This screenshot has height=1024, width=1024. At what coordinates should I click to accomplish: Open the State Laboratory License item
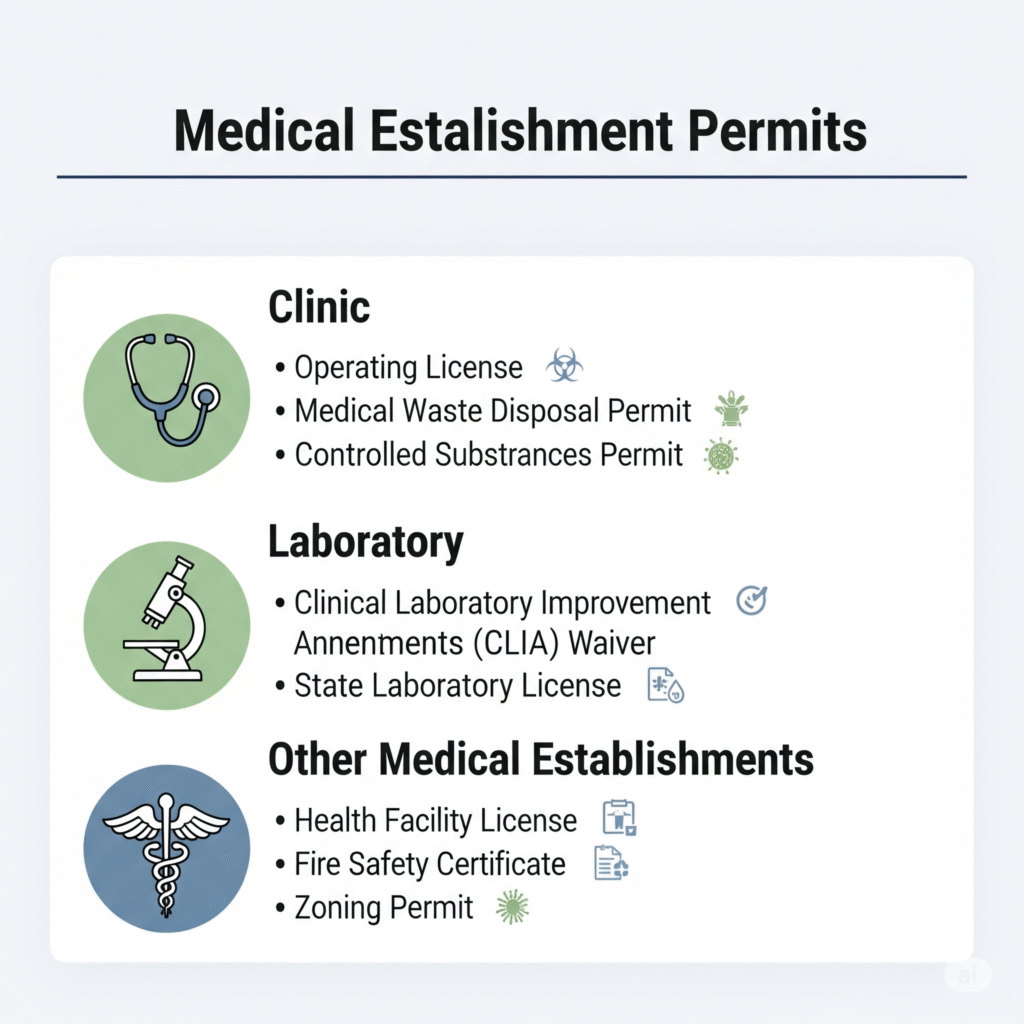point(457,686)
